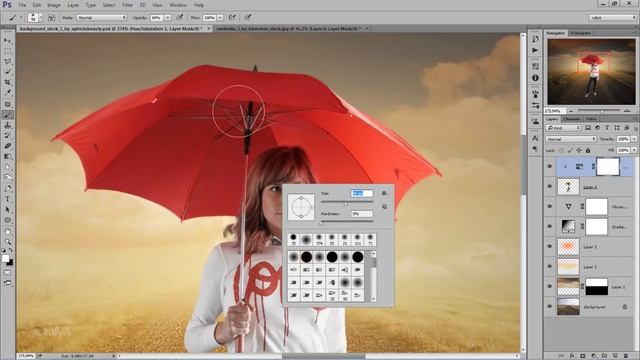Select the Path Selection arrow tool
Screen dimensions: 640x360
7,209
